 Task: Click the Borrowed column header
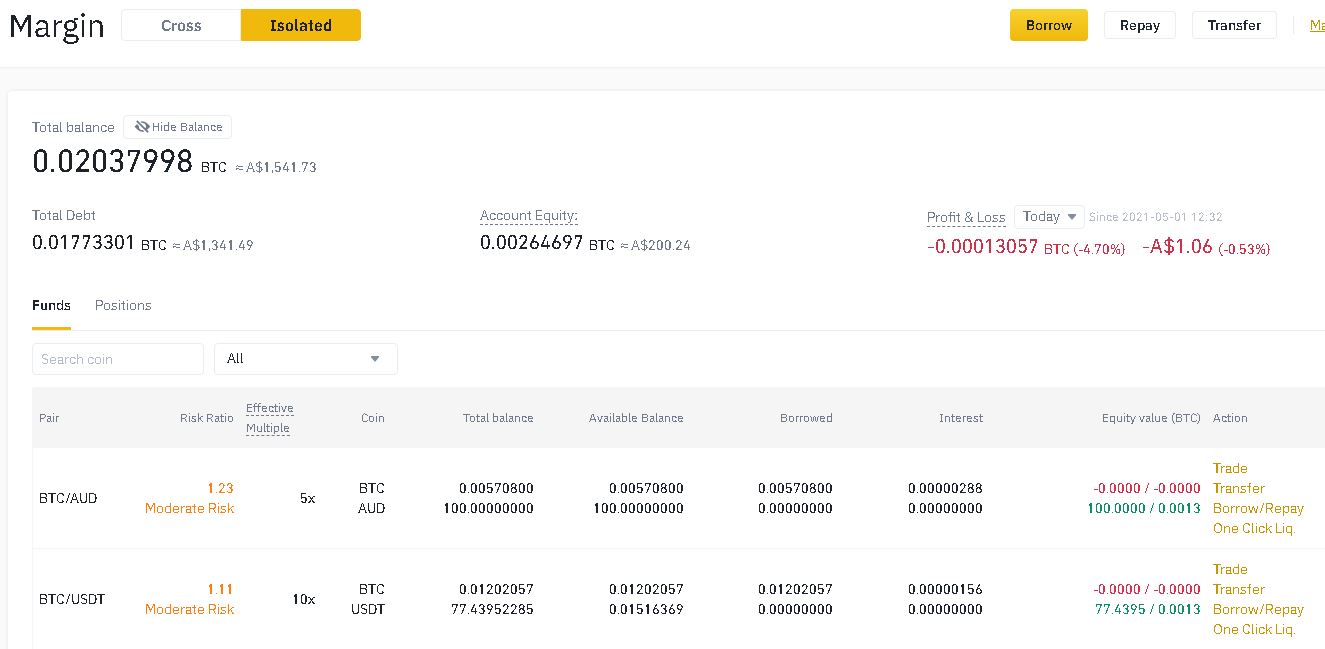click(x=806, y=418)
